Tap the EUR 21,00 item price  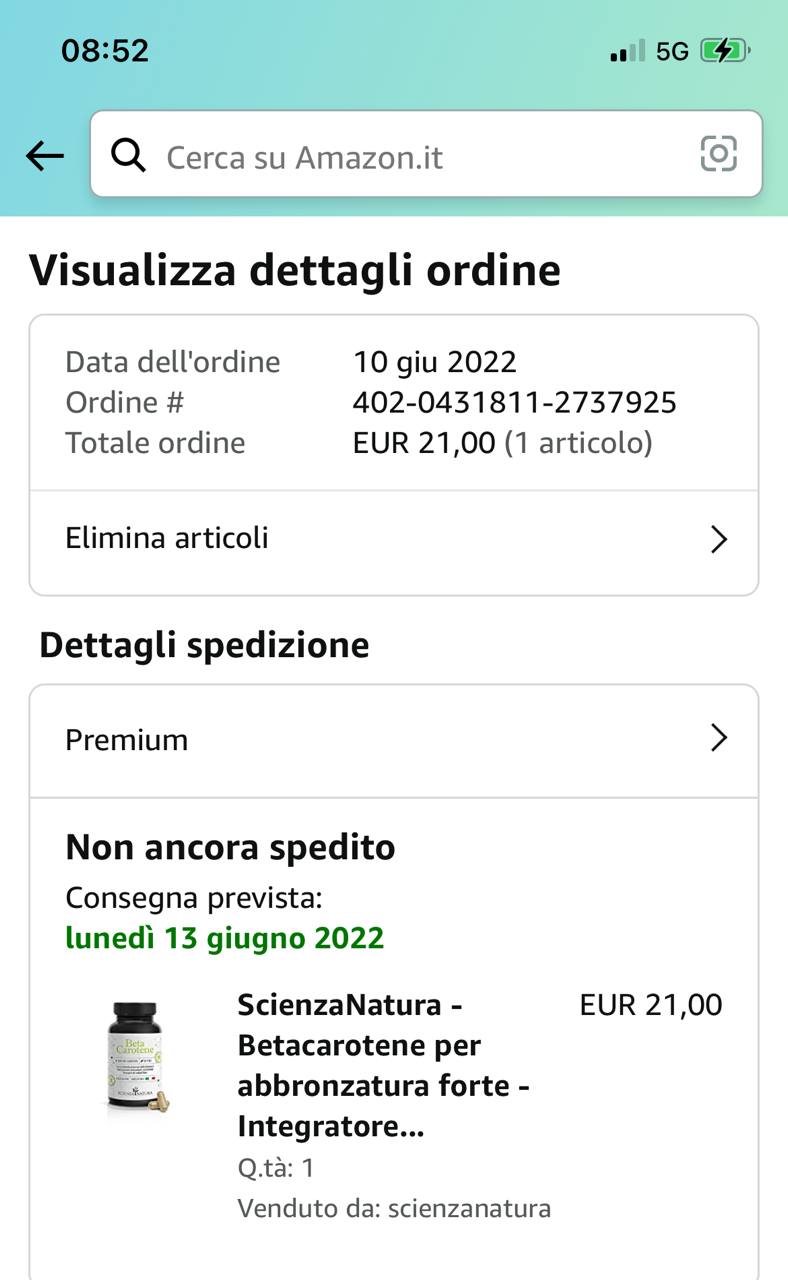(x=650, y=1005)
